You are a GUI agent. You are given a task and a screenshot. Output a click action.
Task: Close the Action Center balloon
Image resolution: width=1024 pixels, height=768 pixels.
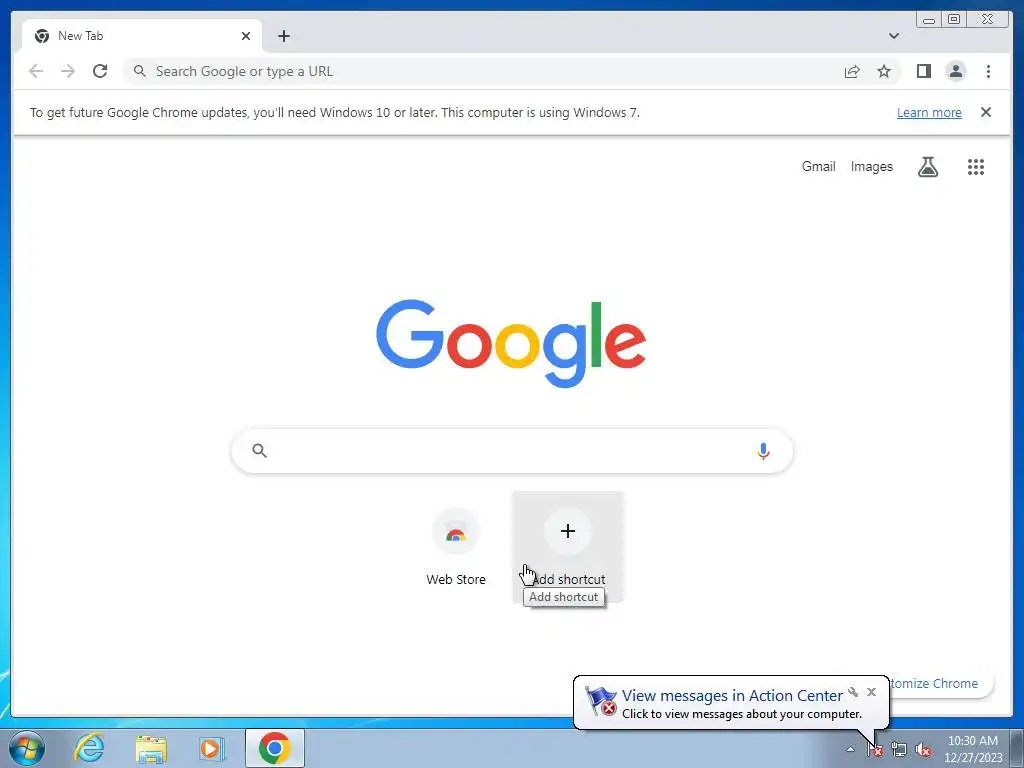click(x=871, y=692)
